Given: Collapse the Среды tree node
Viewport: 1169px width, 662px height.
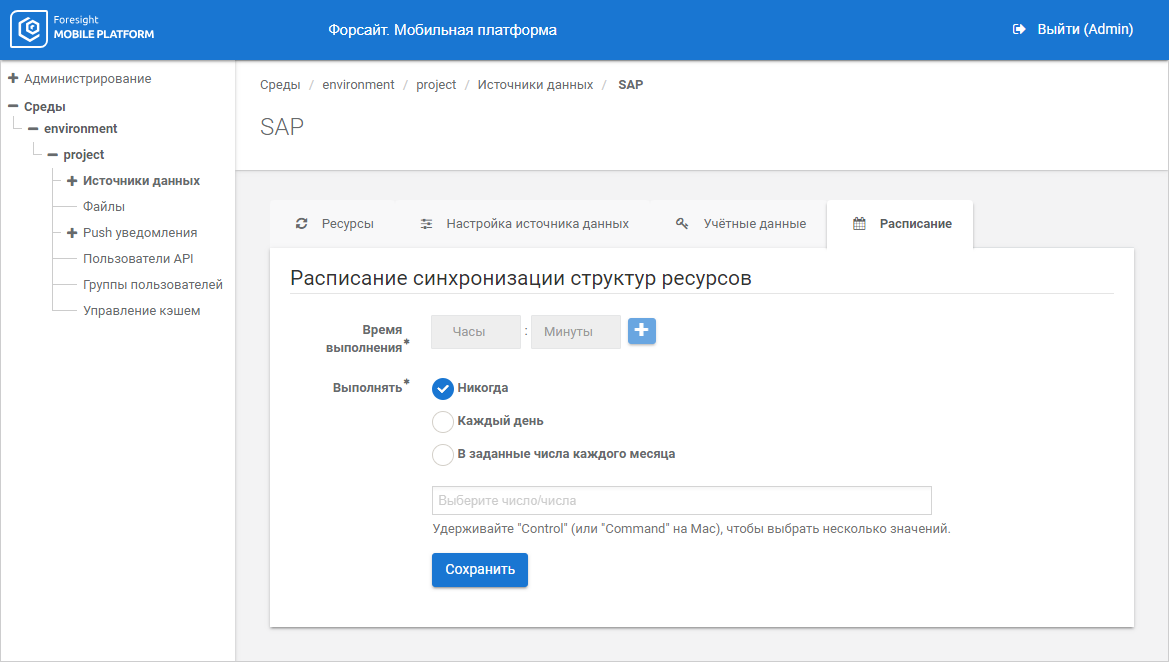Looking at the screenshot, I should [13, 106].
